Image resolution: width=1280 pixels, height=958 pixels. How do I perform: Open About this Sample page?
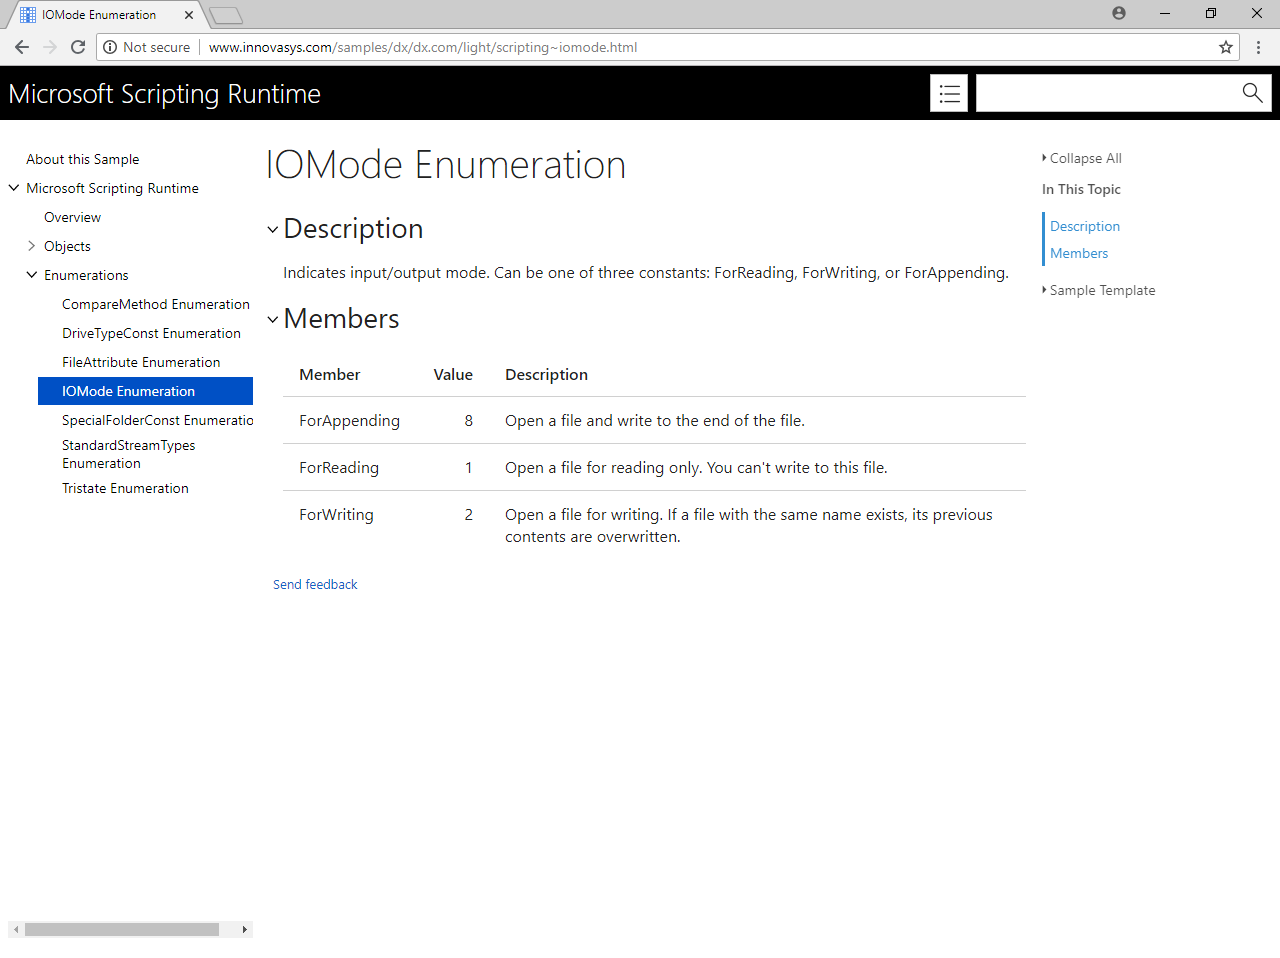pos(83,159)
